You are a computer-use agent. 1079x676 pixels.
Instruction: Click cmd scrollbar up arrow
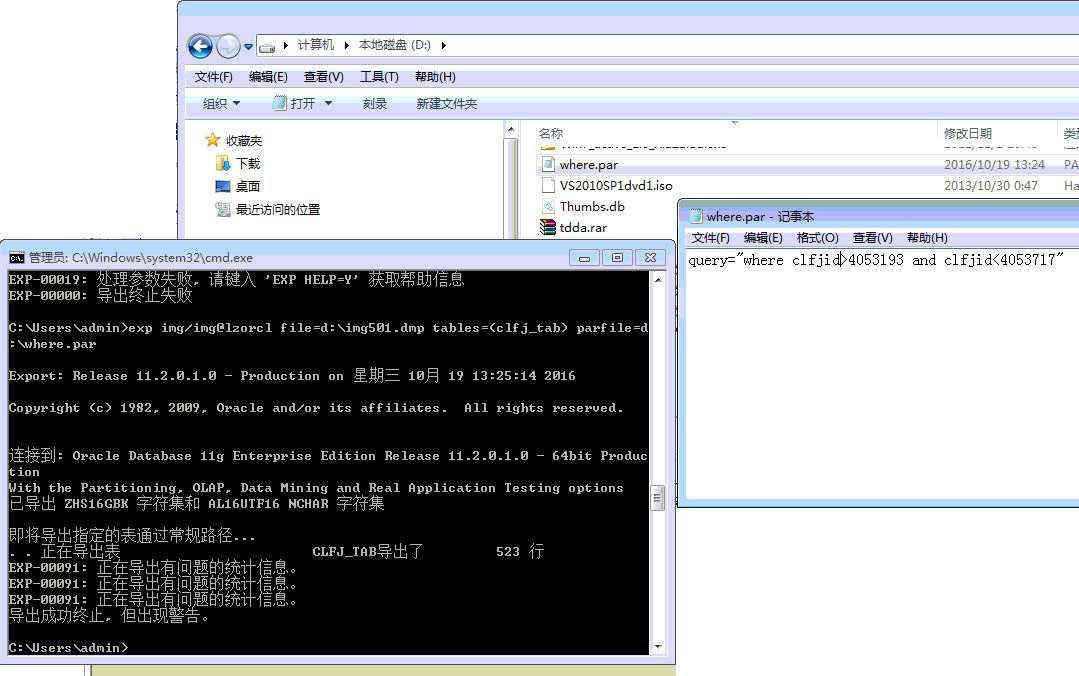(x=658, y=280)
